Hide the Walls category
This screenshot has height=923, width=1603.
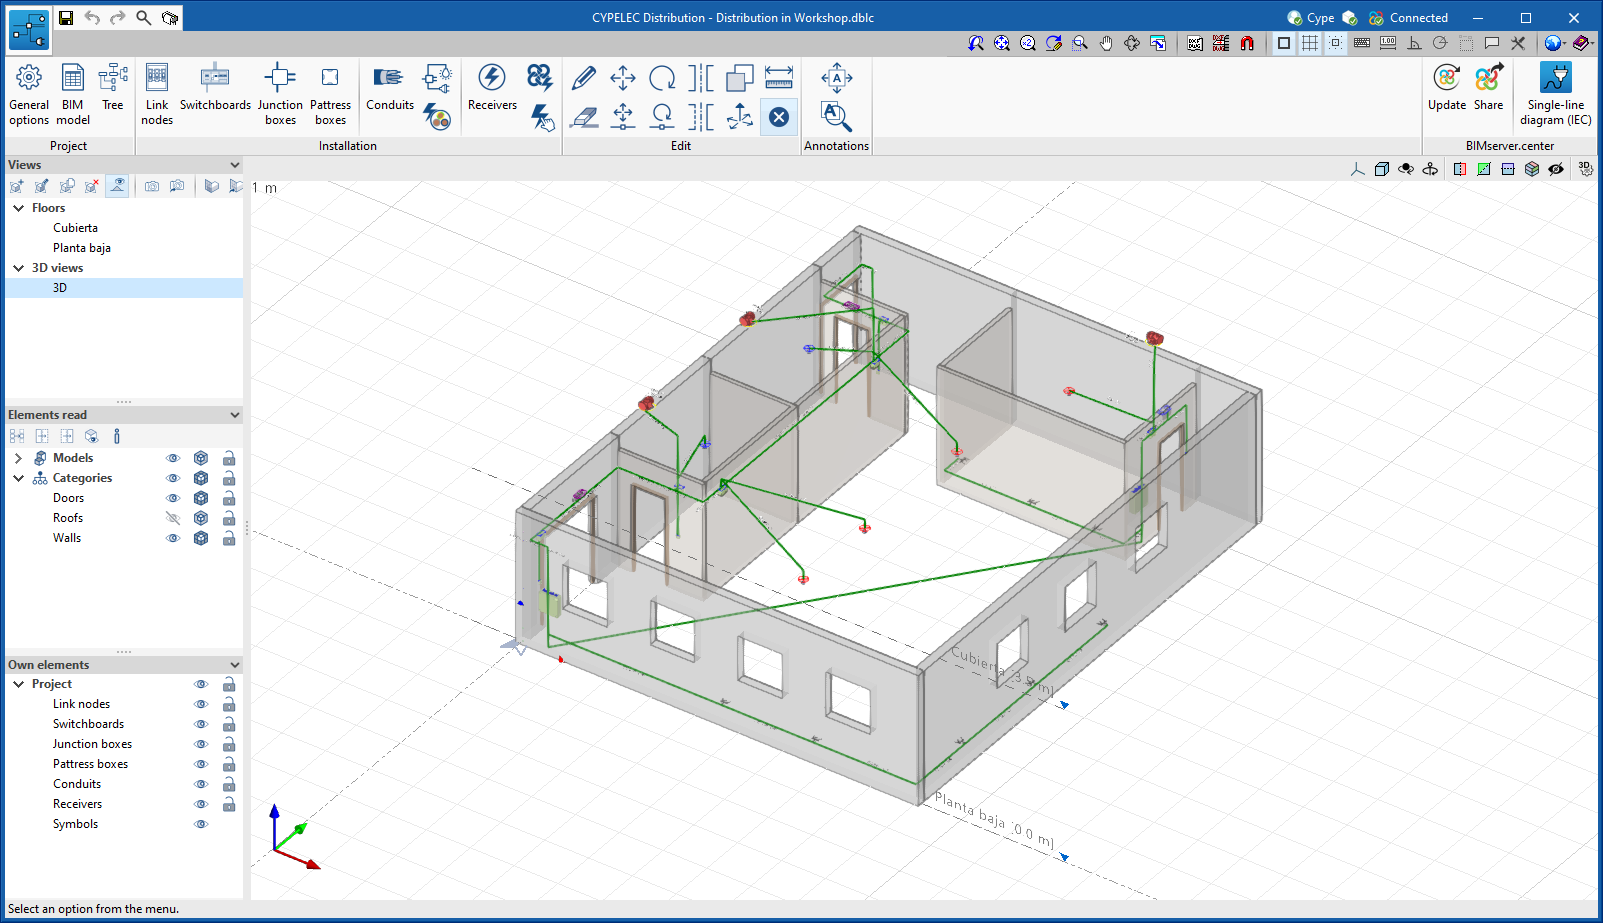(173, 538)
